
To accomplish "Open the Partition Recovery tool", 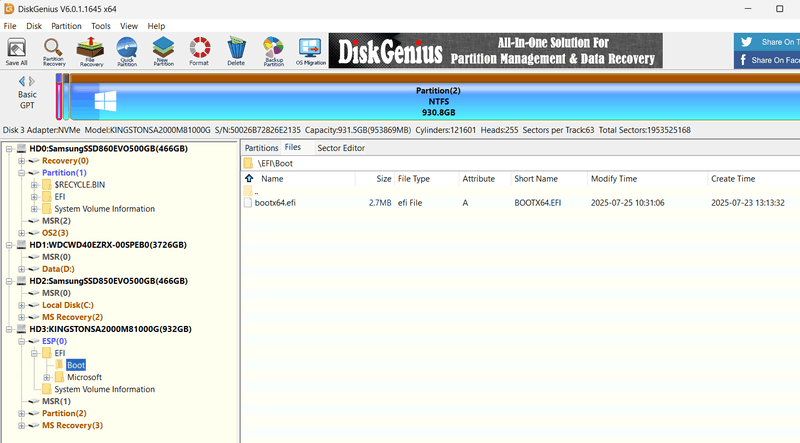I will [x=54, y=52].
